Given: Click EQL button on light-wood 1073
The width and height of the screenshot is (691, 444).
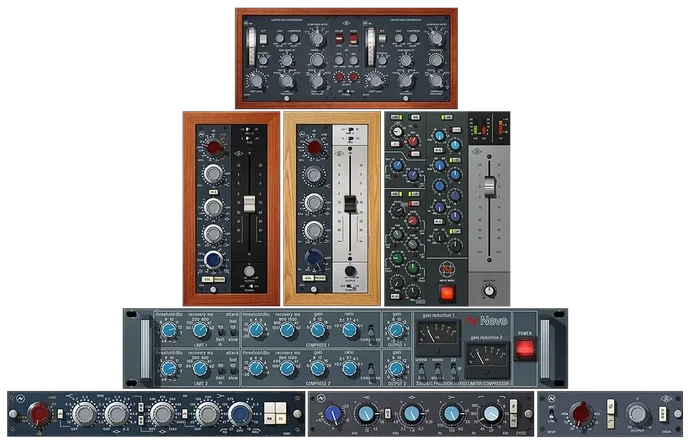Looking at the screenshot, I should 308,278.
